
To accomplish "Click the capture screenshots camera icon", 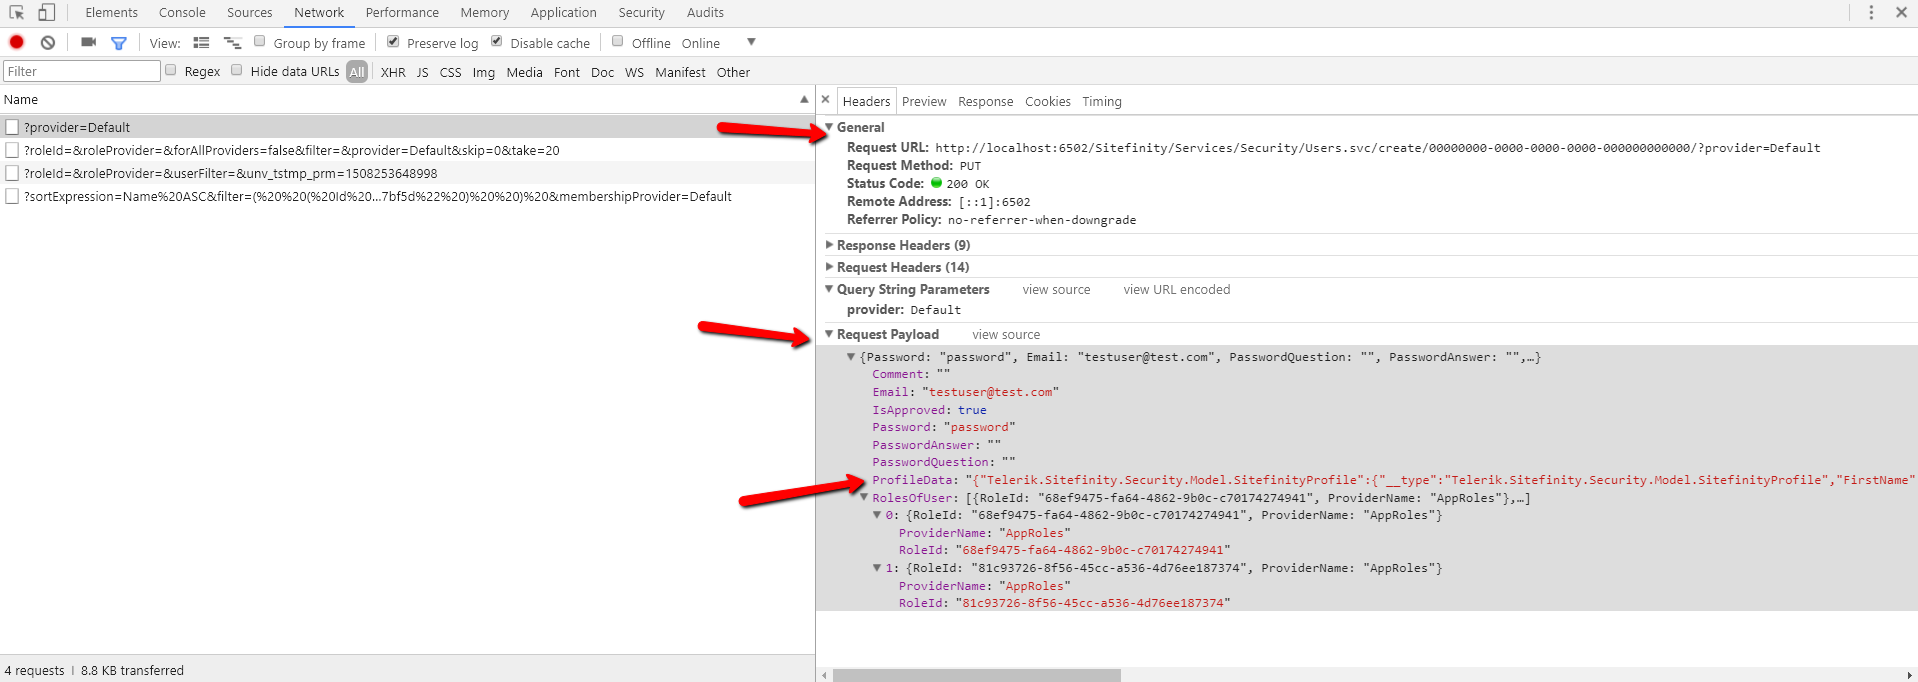I will coord(89,42).
